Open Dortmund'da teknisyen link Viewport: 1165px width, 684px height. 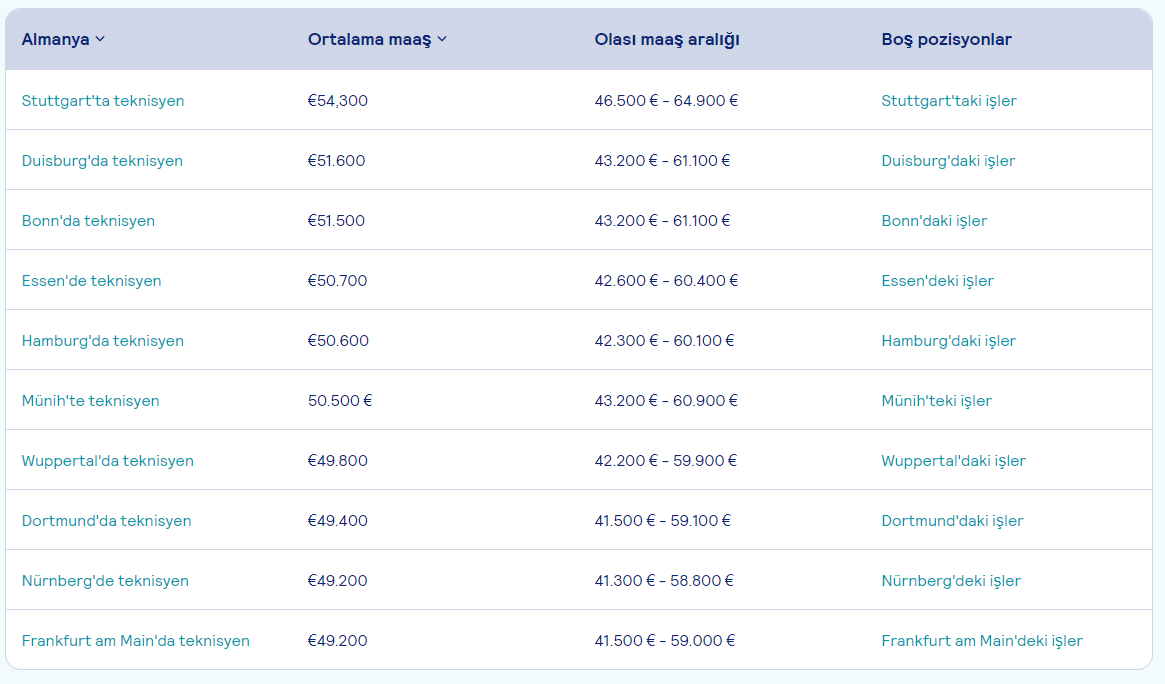tap(106, 521)
